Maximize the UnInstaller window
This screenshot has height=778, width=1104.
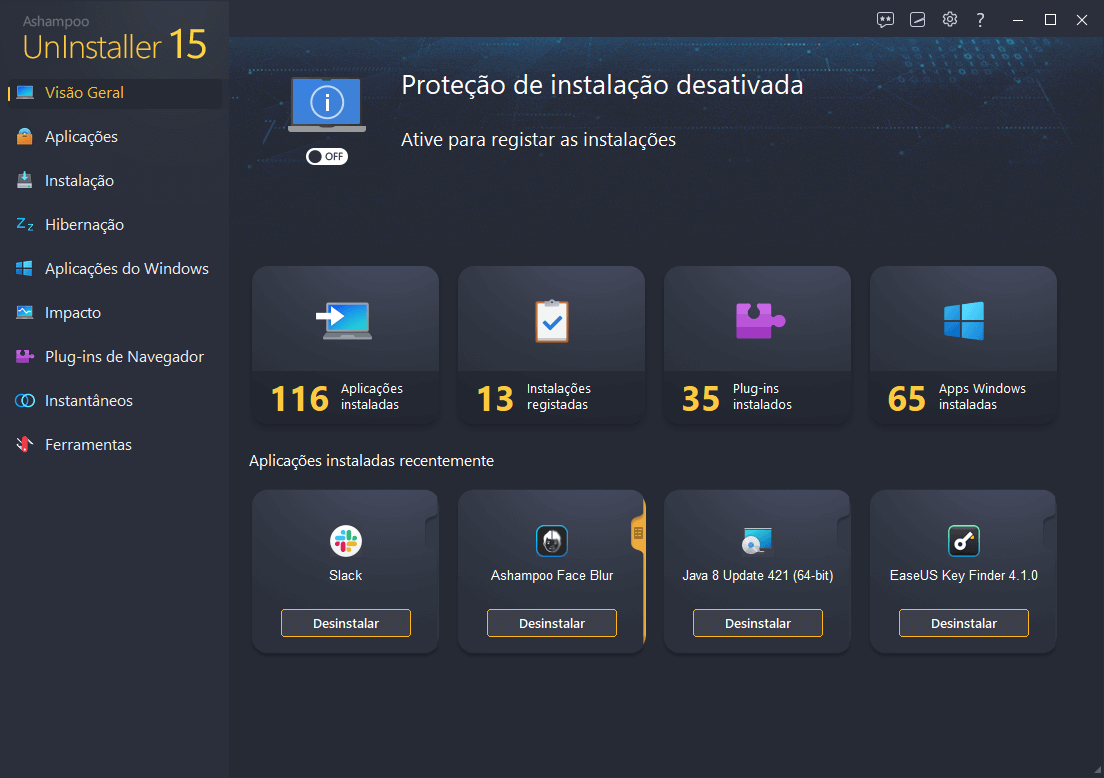point(1050,20)
